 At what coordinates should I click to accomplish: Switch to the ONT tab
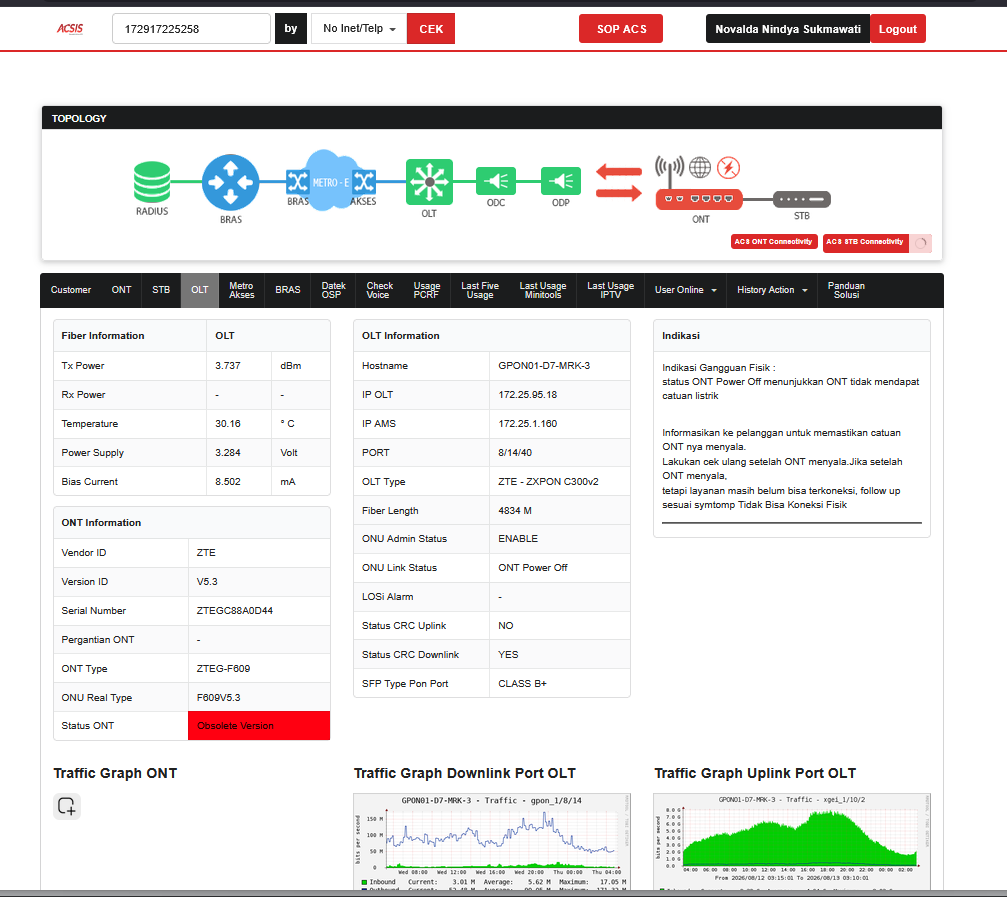coord(121,290)
